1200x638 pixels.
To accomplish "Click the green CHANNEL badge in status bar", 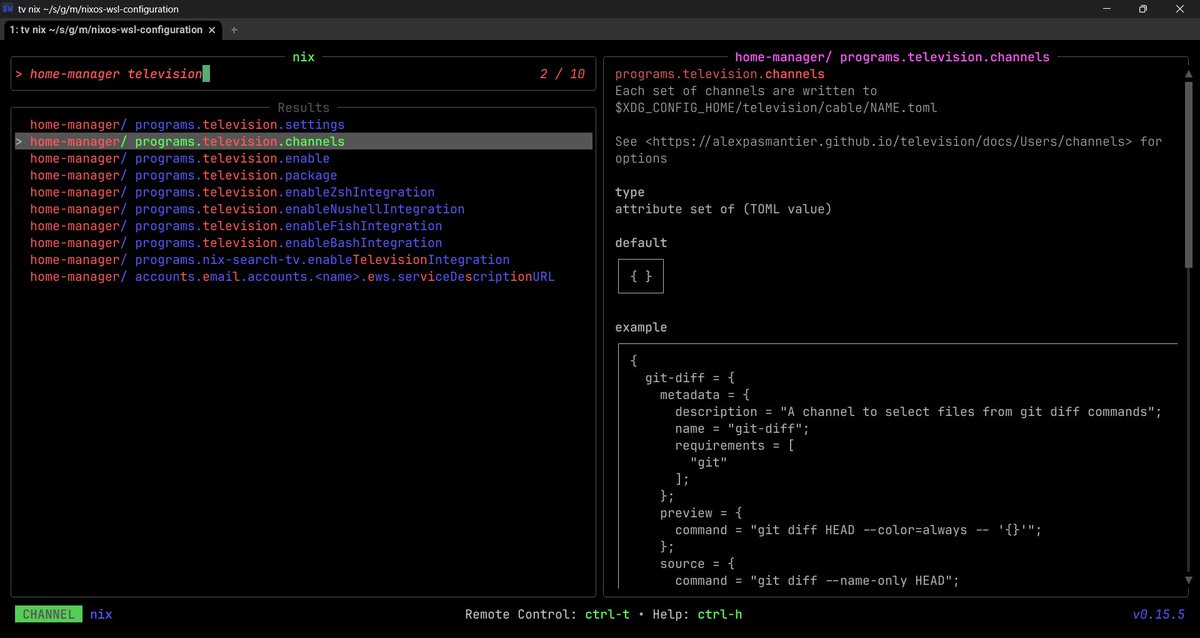I will (48, 614).
